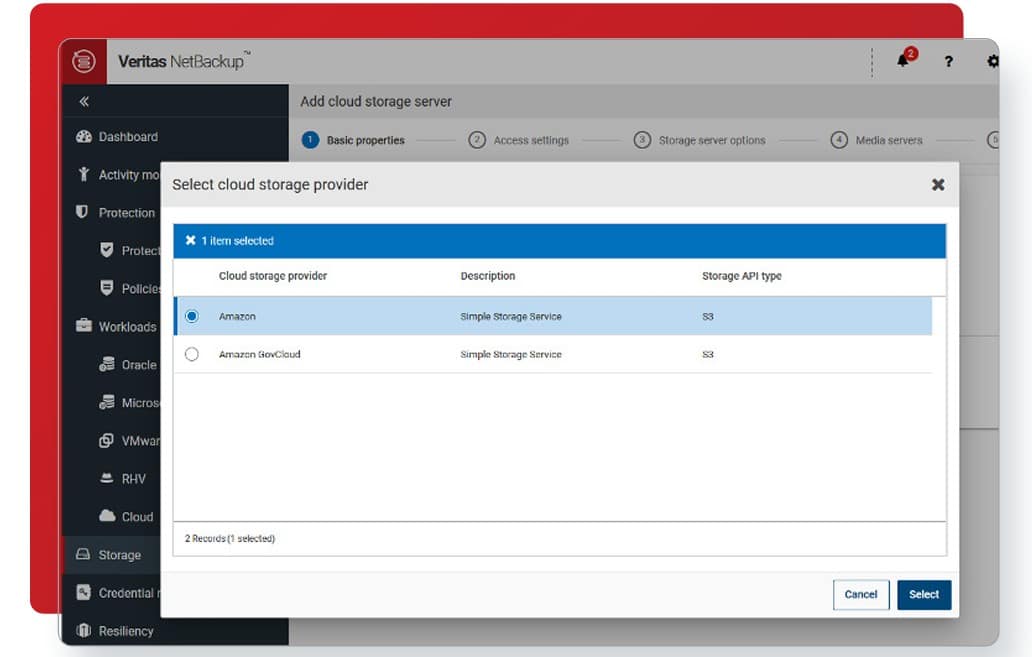The width and height of the screenshot is (1032, 657).
Task: Click the Oracle database icon
Action: (107, 364)
